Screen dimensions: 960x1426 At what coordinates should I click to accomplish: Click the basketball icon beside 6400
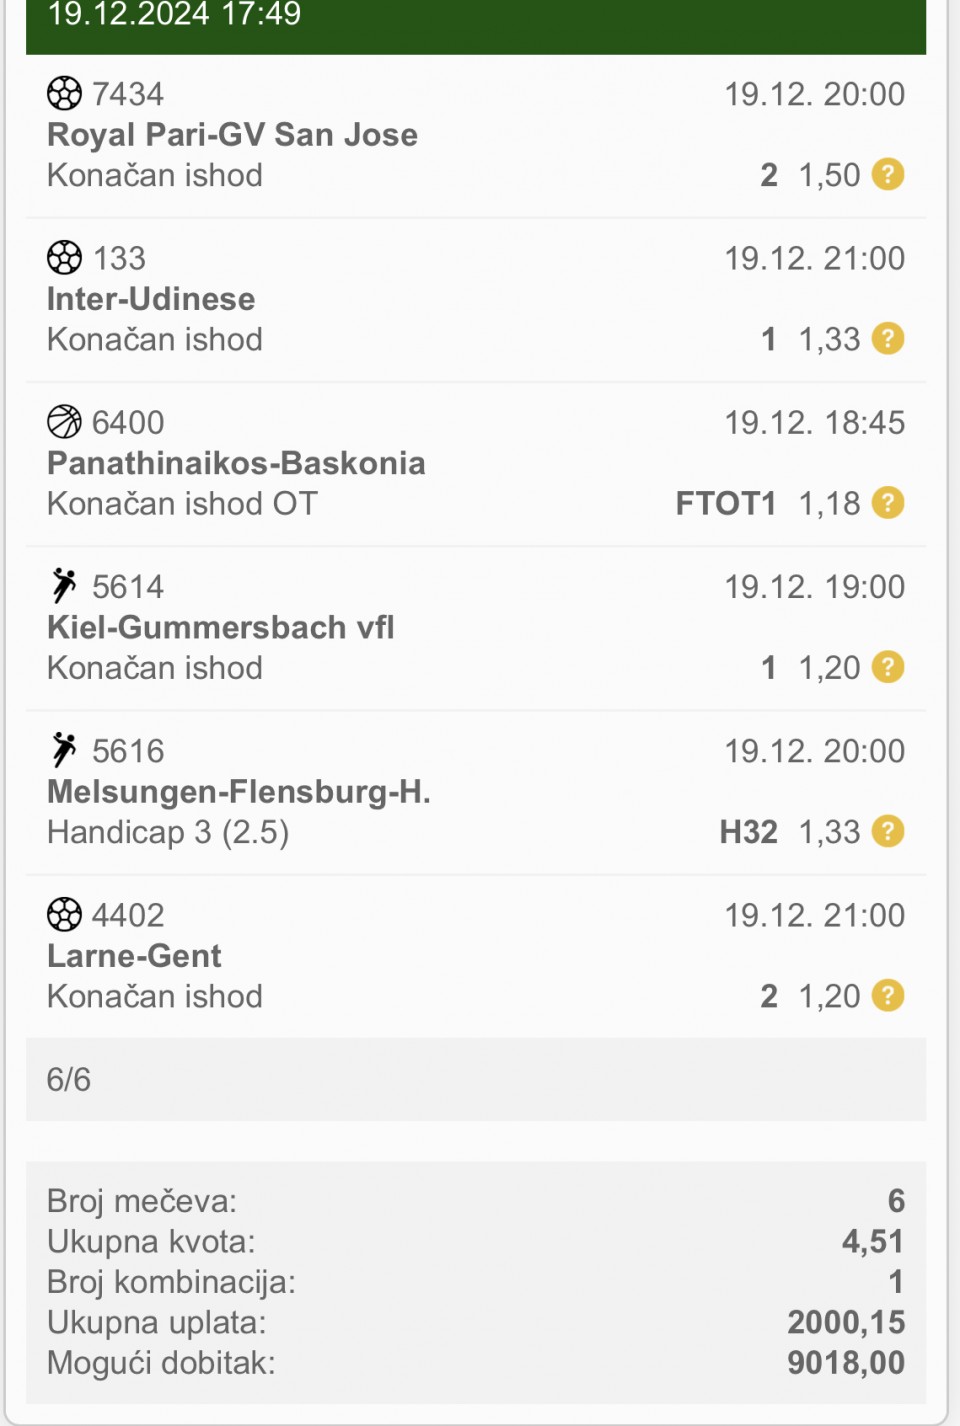pos(64,421)
